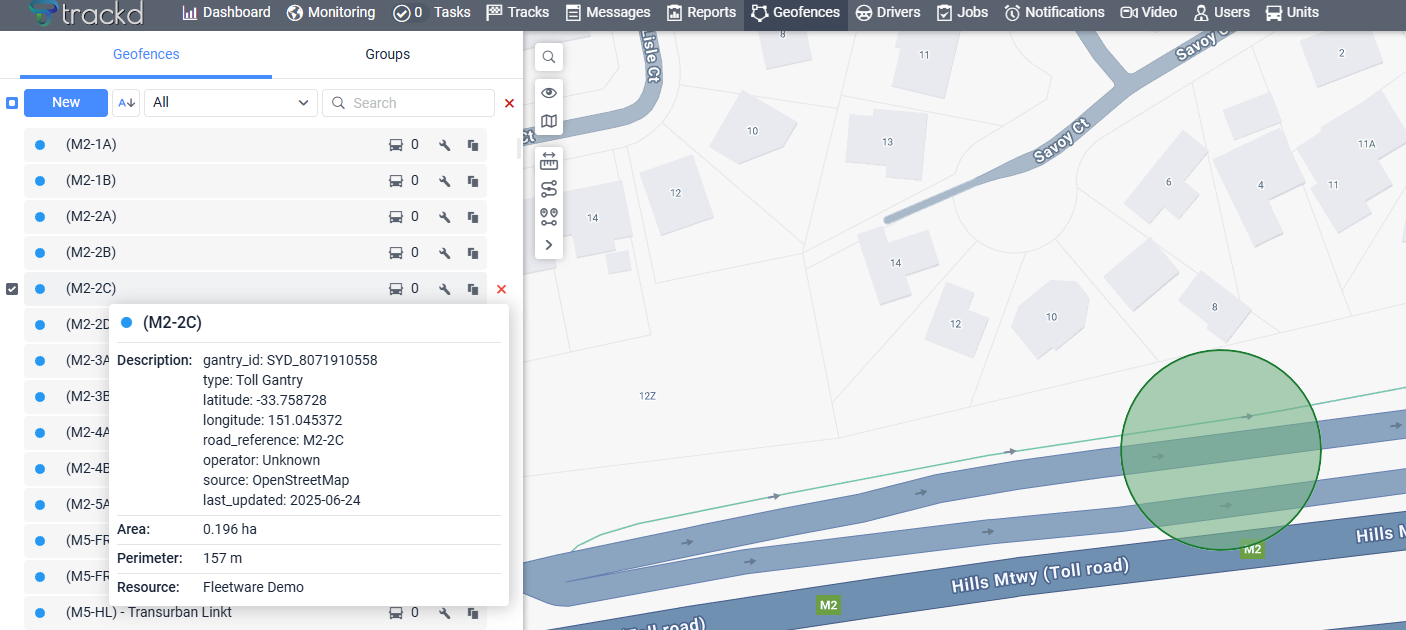This screenshot has height=630, width=1406.
Task: Click the A-Z sort order icon
Action: [126, 103]
